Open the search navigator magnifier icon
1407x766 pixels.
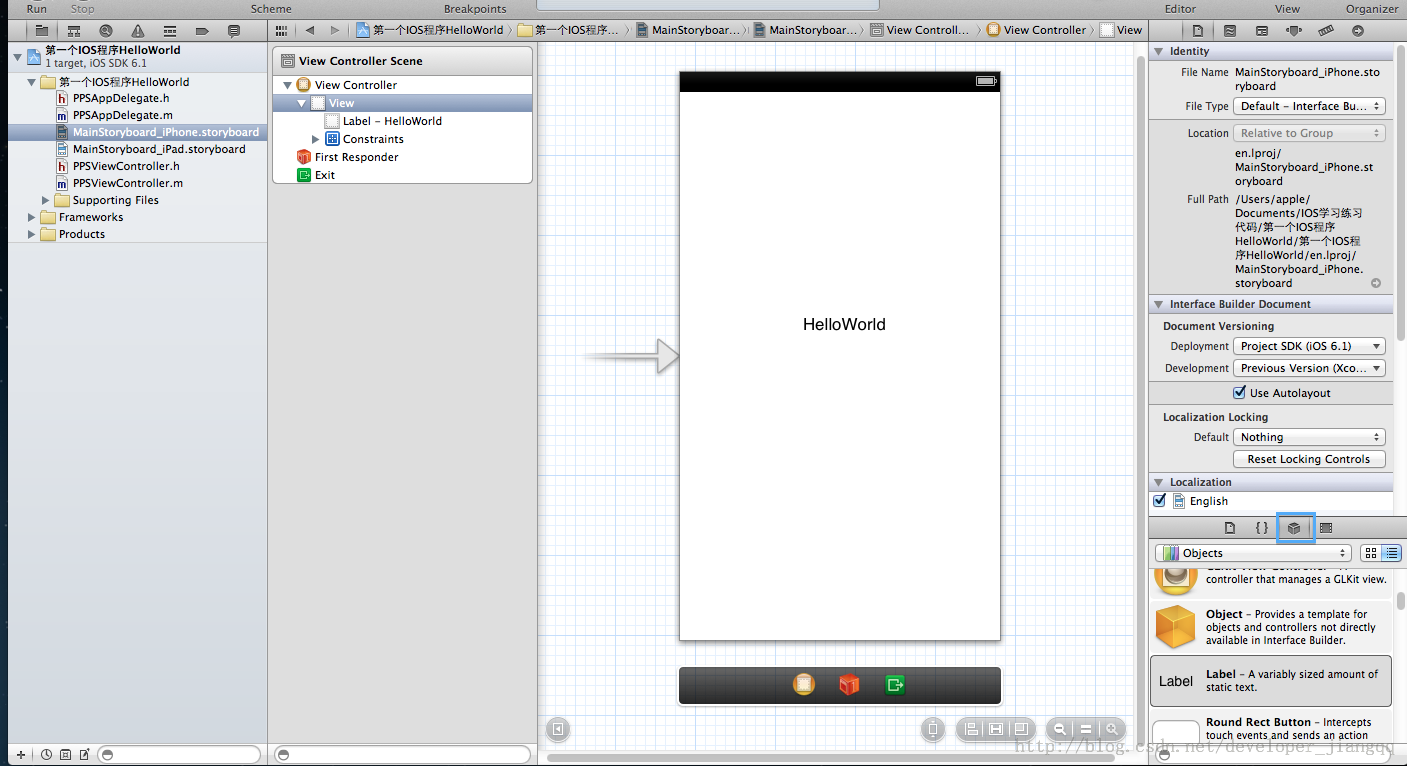[x=106, y=31]
